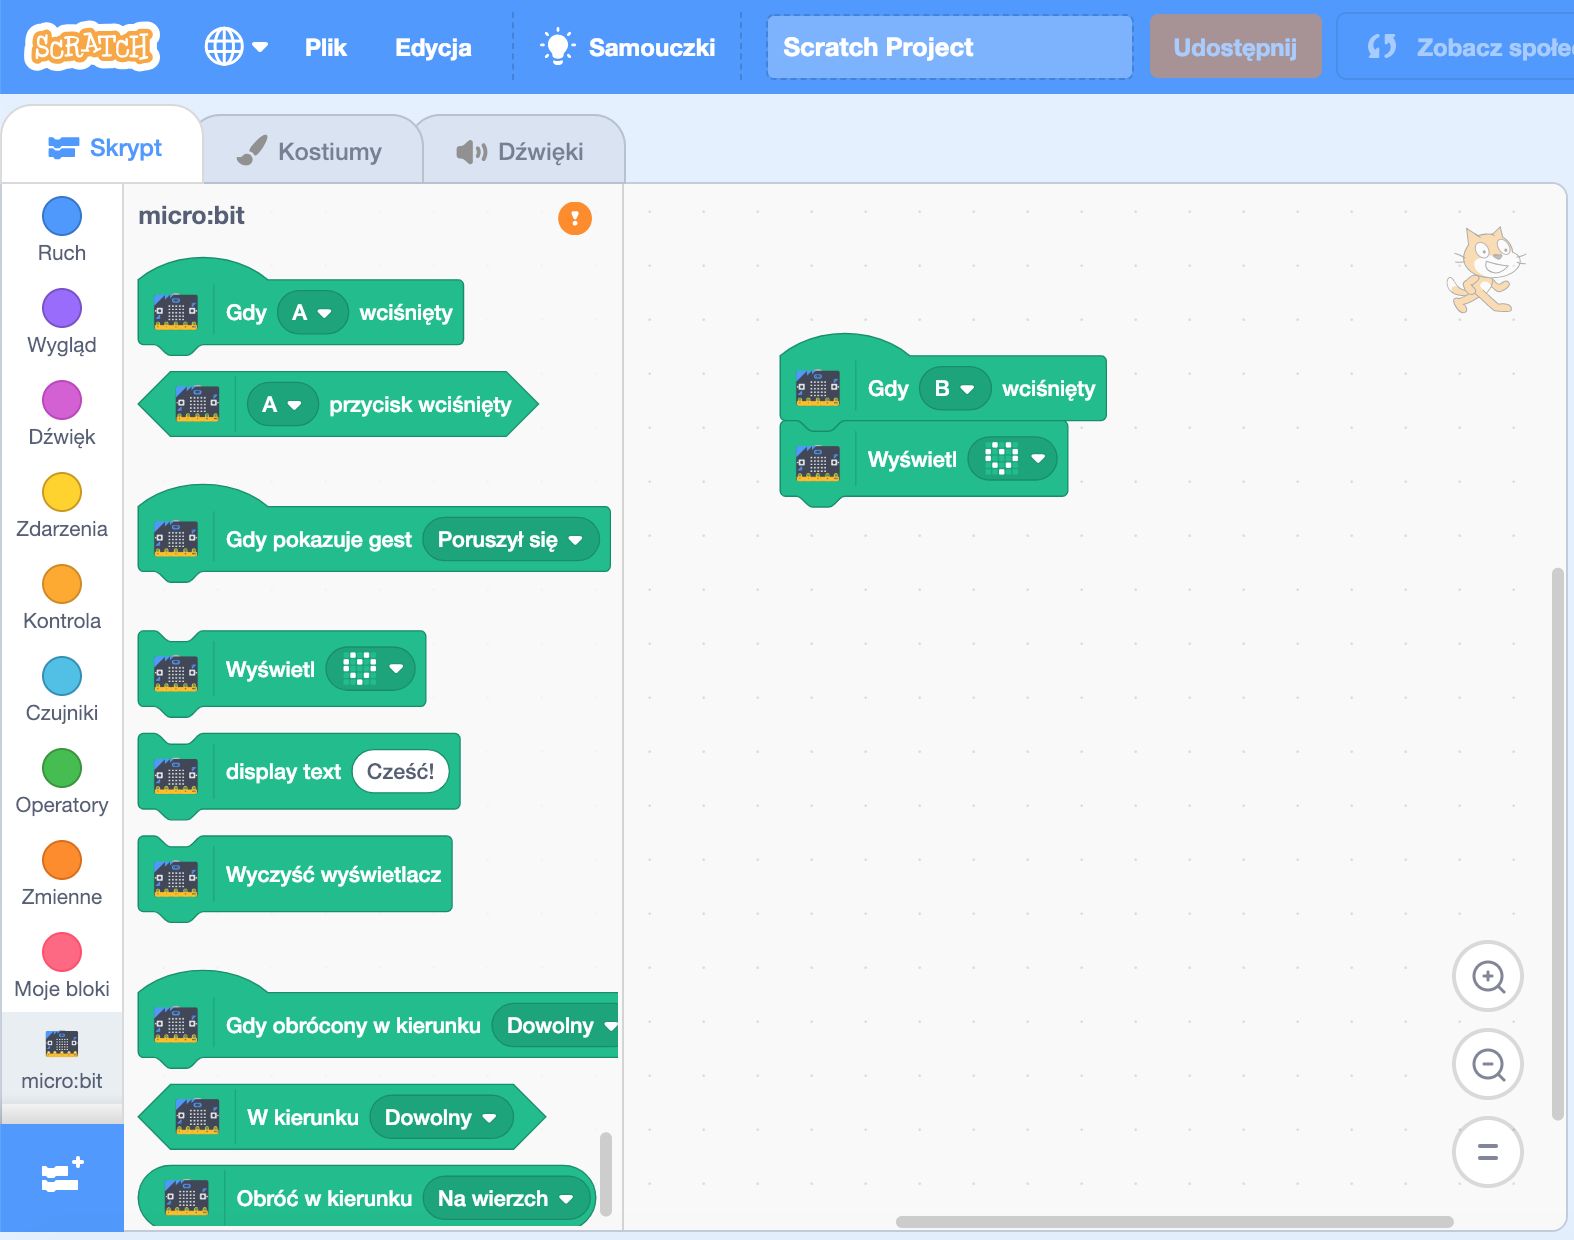The height and width of the screenshot is (1240, 1574).
Task: Select the micro:bit extension category
Action: pyautogui.click(x=62, y=1060)
